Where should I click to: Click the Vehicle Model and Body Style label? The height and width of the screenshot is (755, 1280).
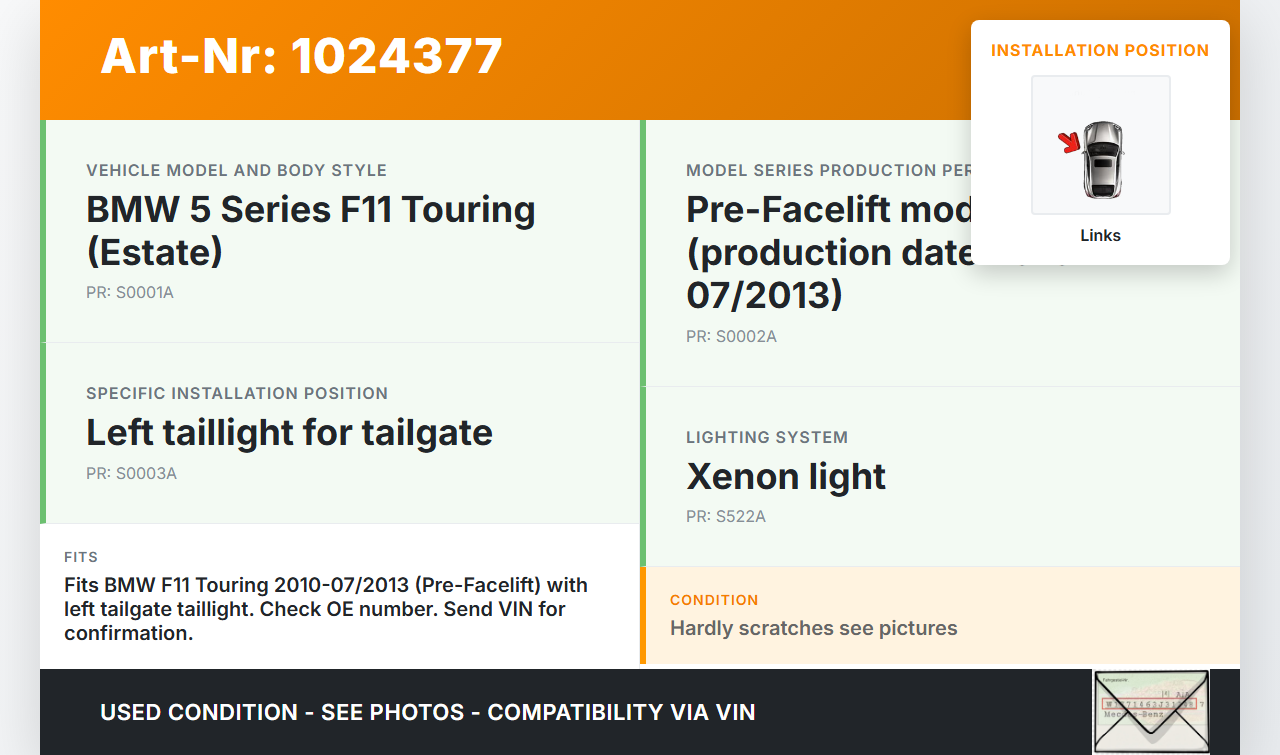point(236,170)
